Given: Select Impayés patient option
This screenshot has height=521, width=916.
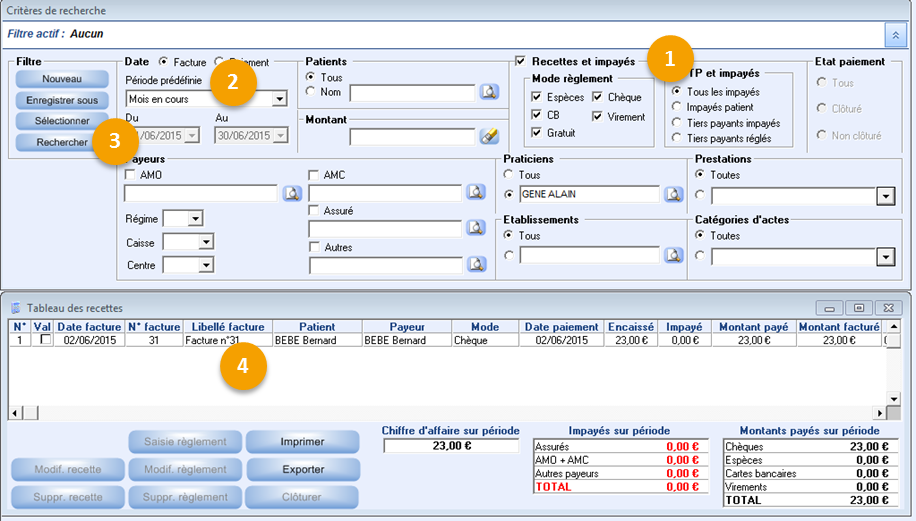Looking at the screenshot, I should 676,106.
